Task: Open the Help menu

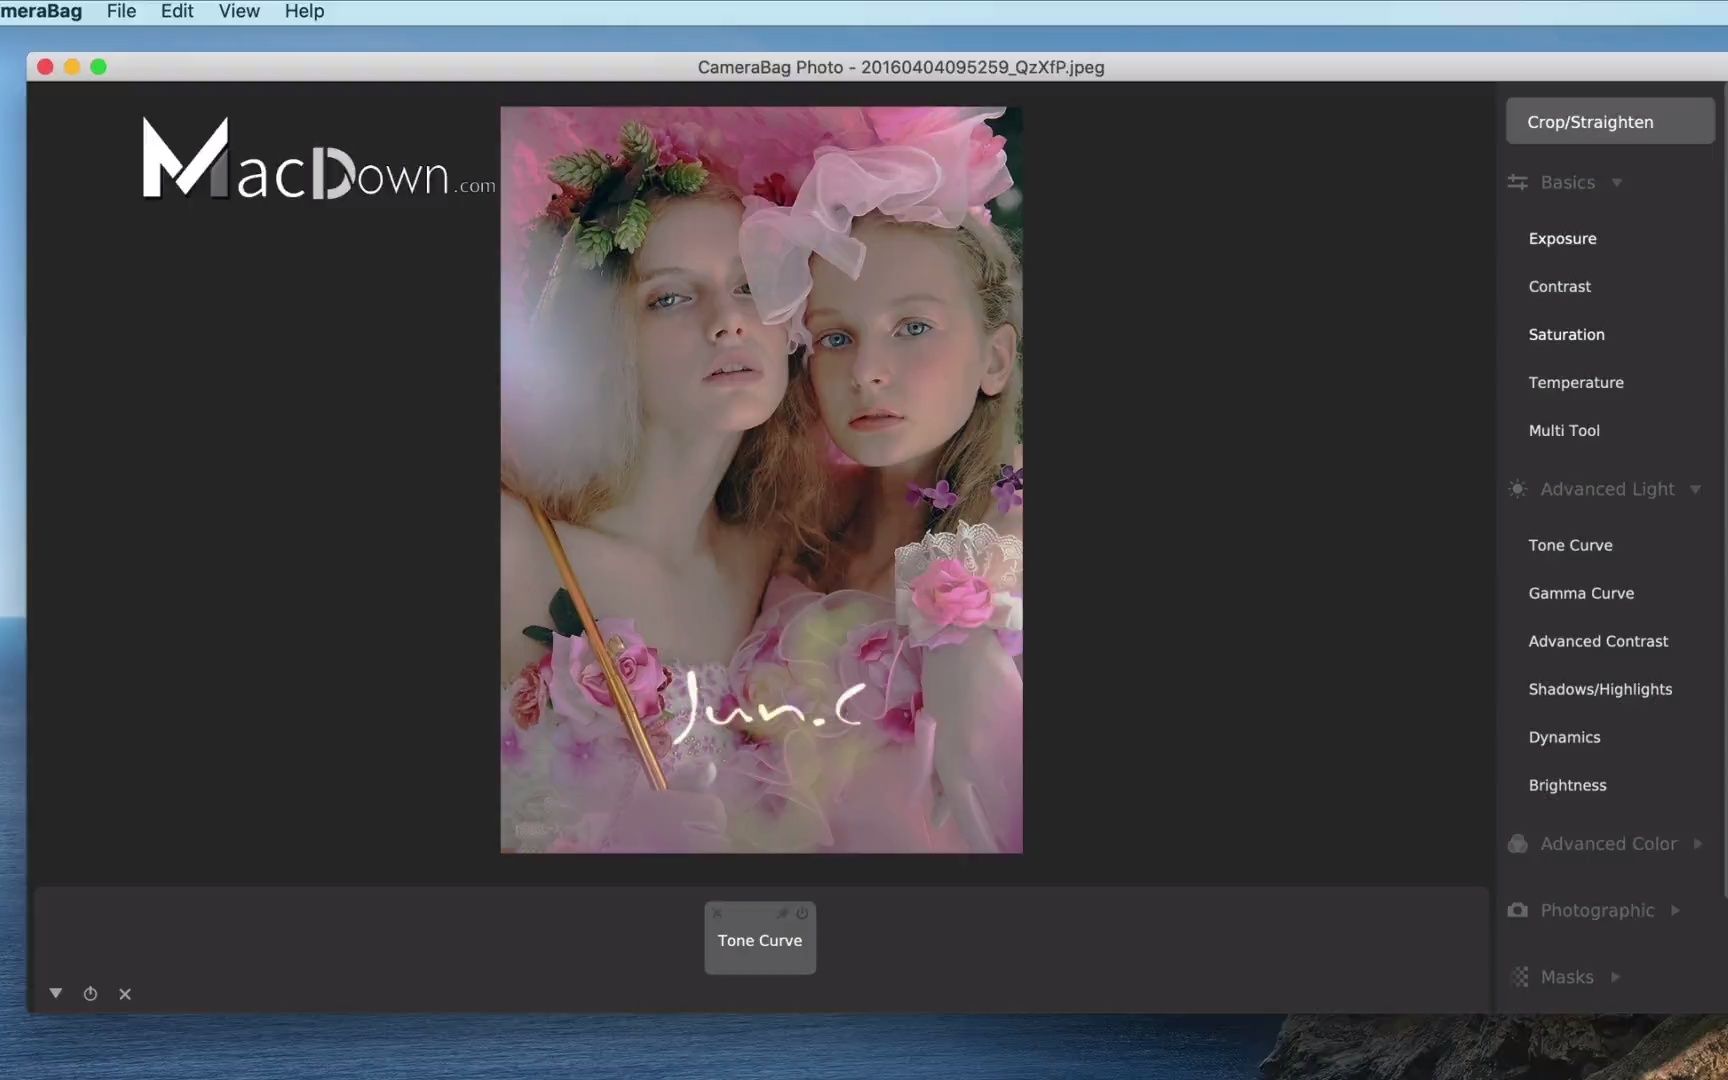Action: pos(304,11)
